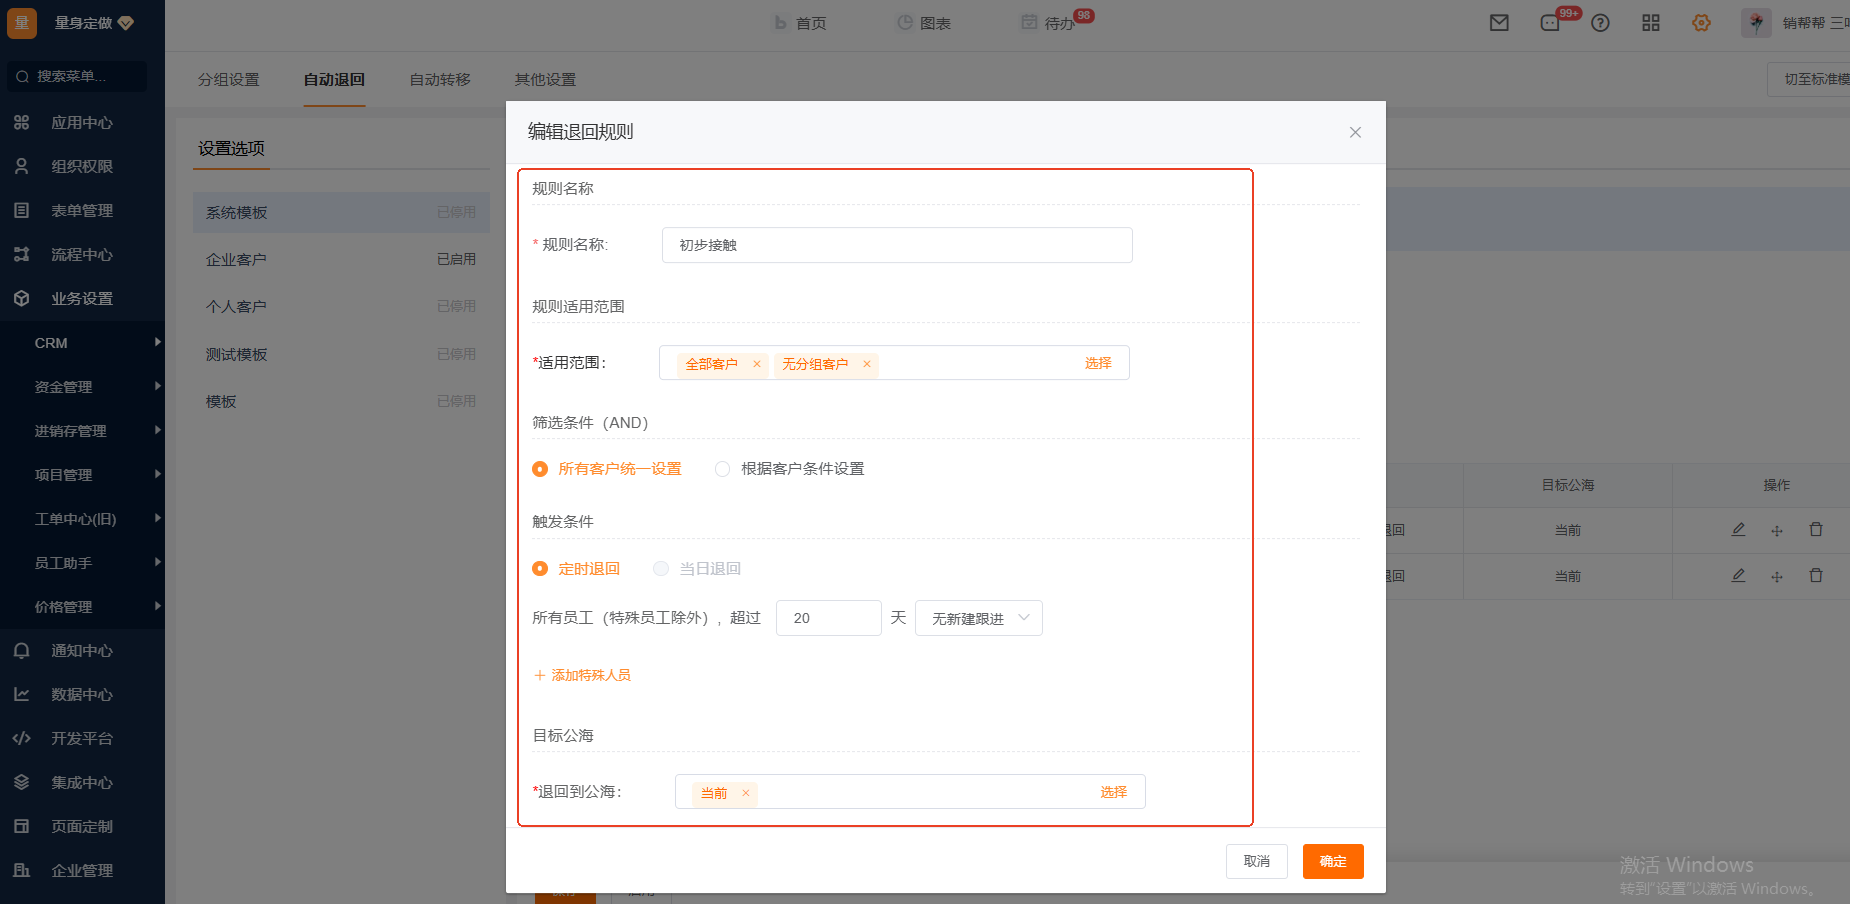Select the 企业客户 template row

coord(341,259)
